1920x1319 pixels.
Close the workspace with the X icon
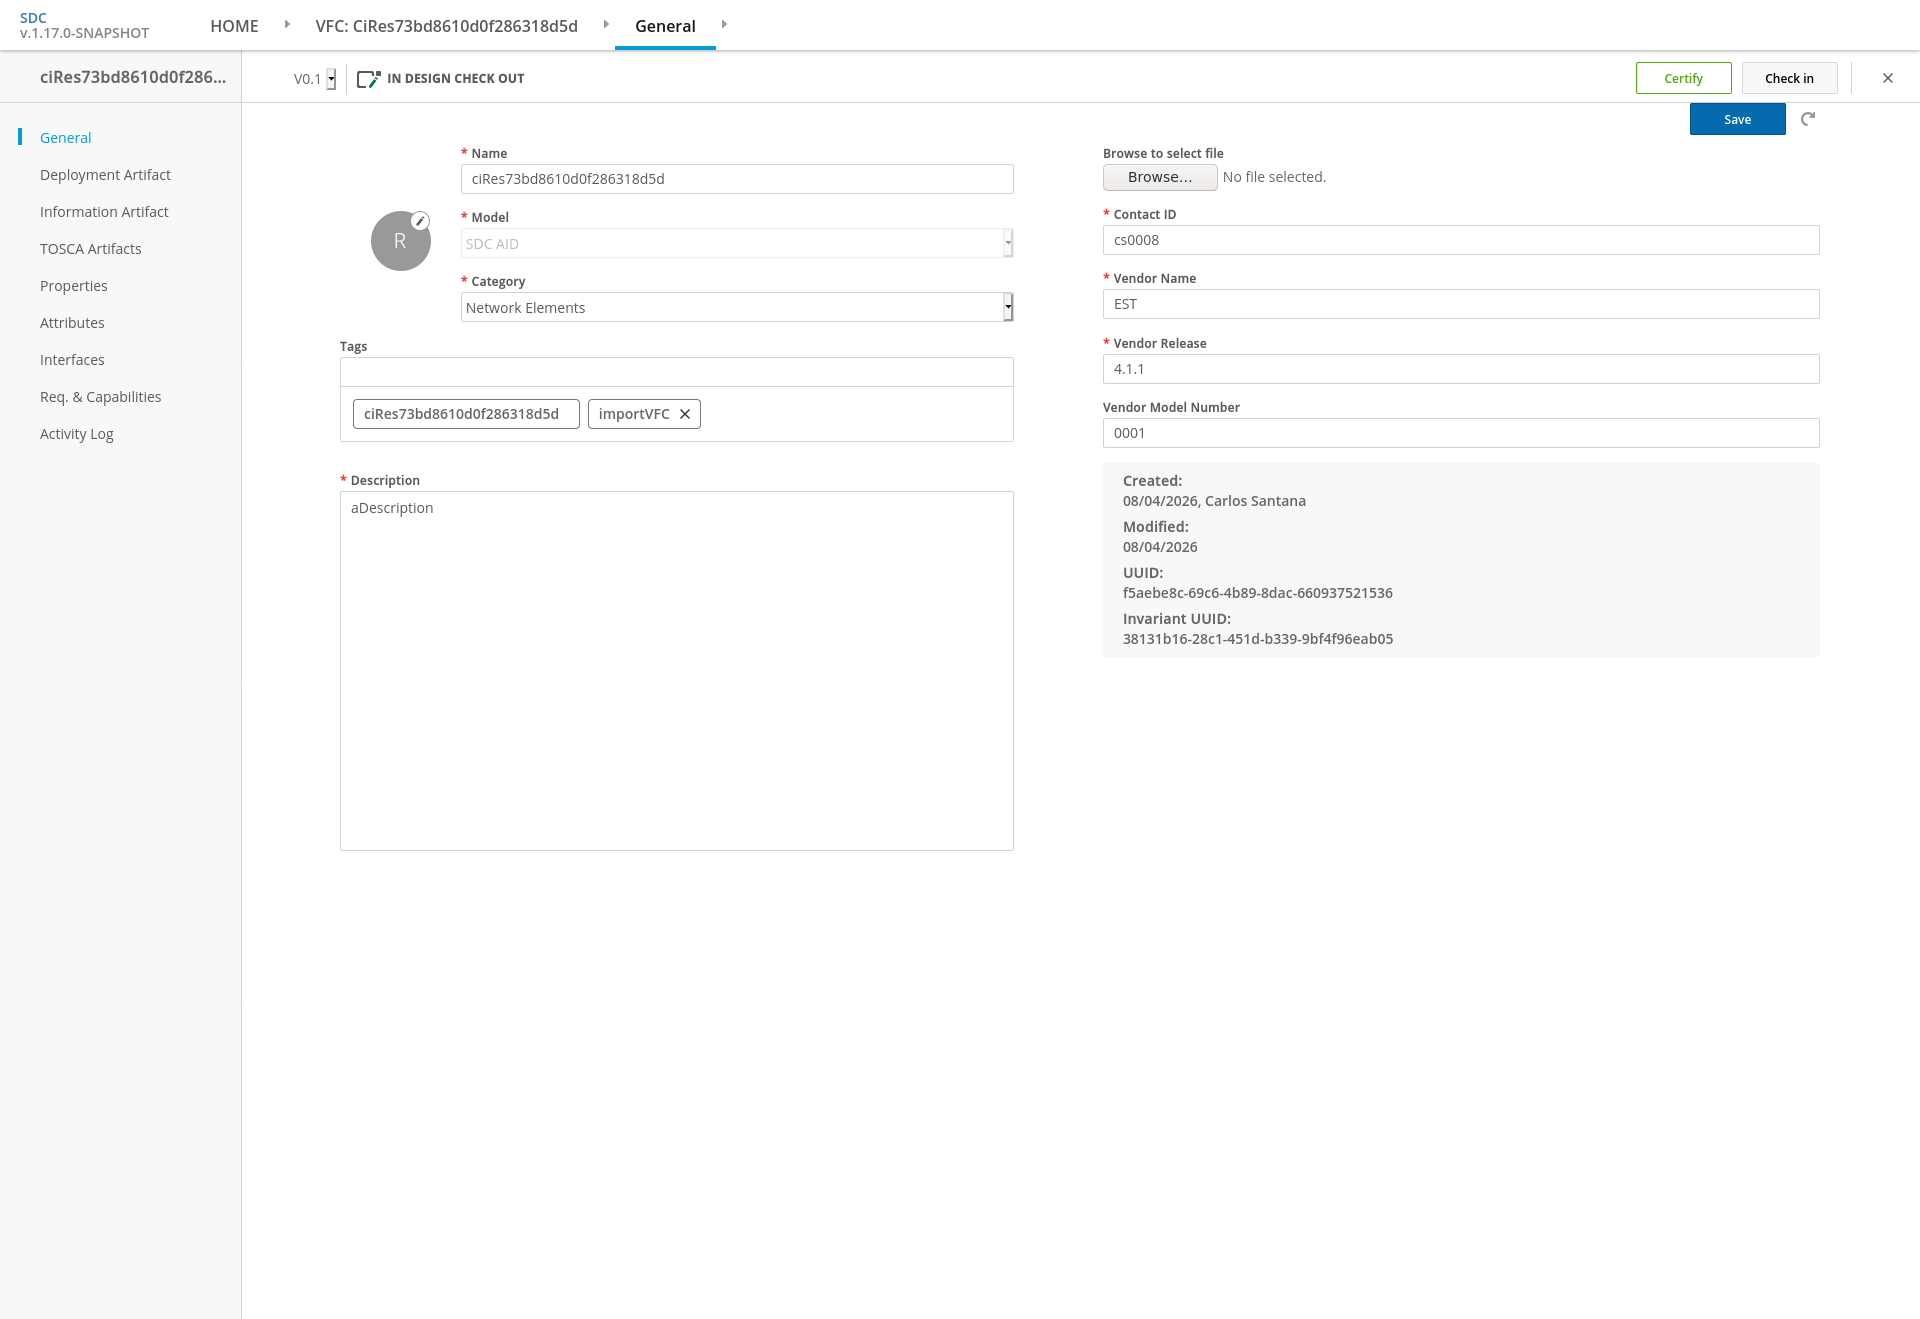pyautogui.click(x=1888, y=78)
